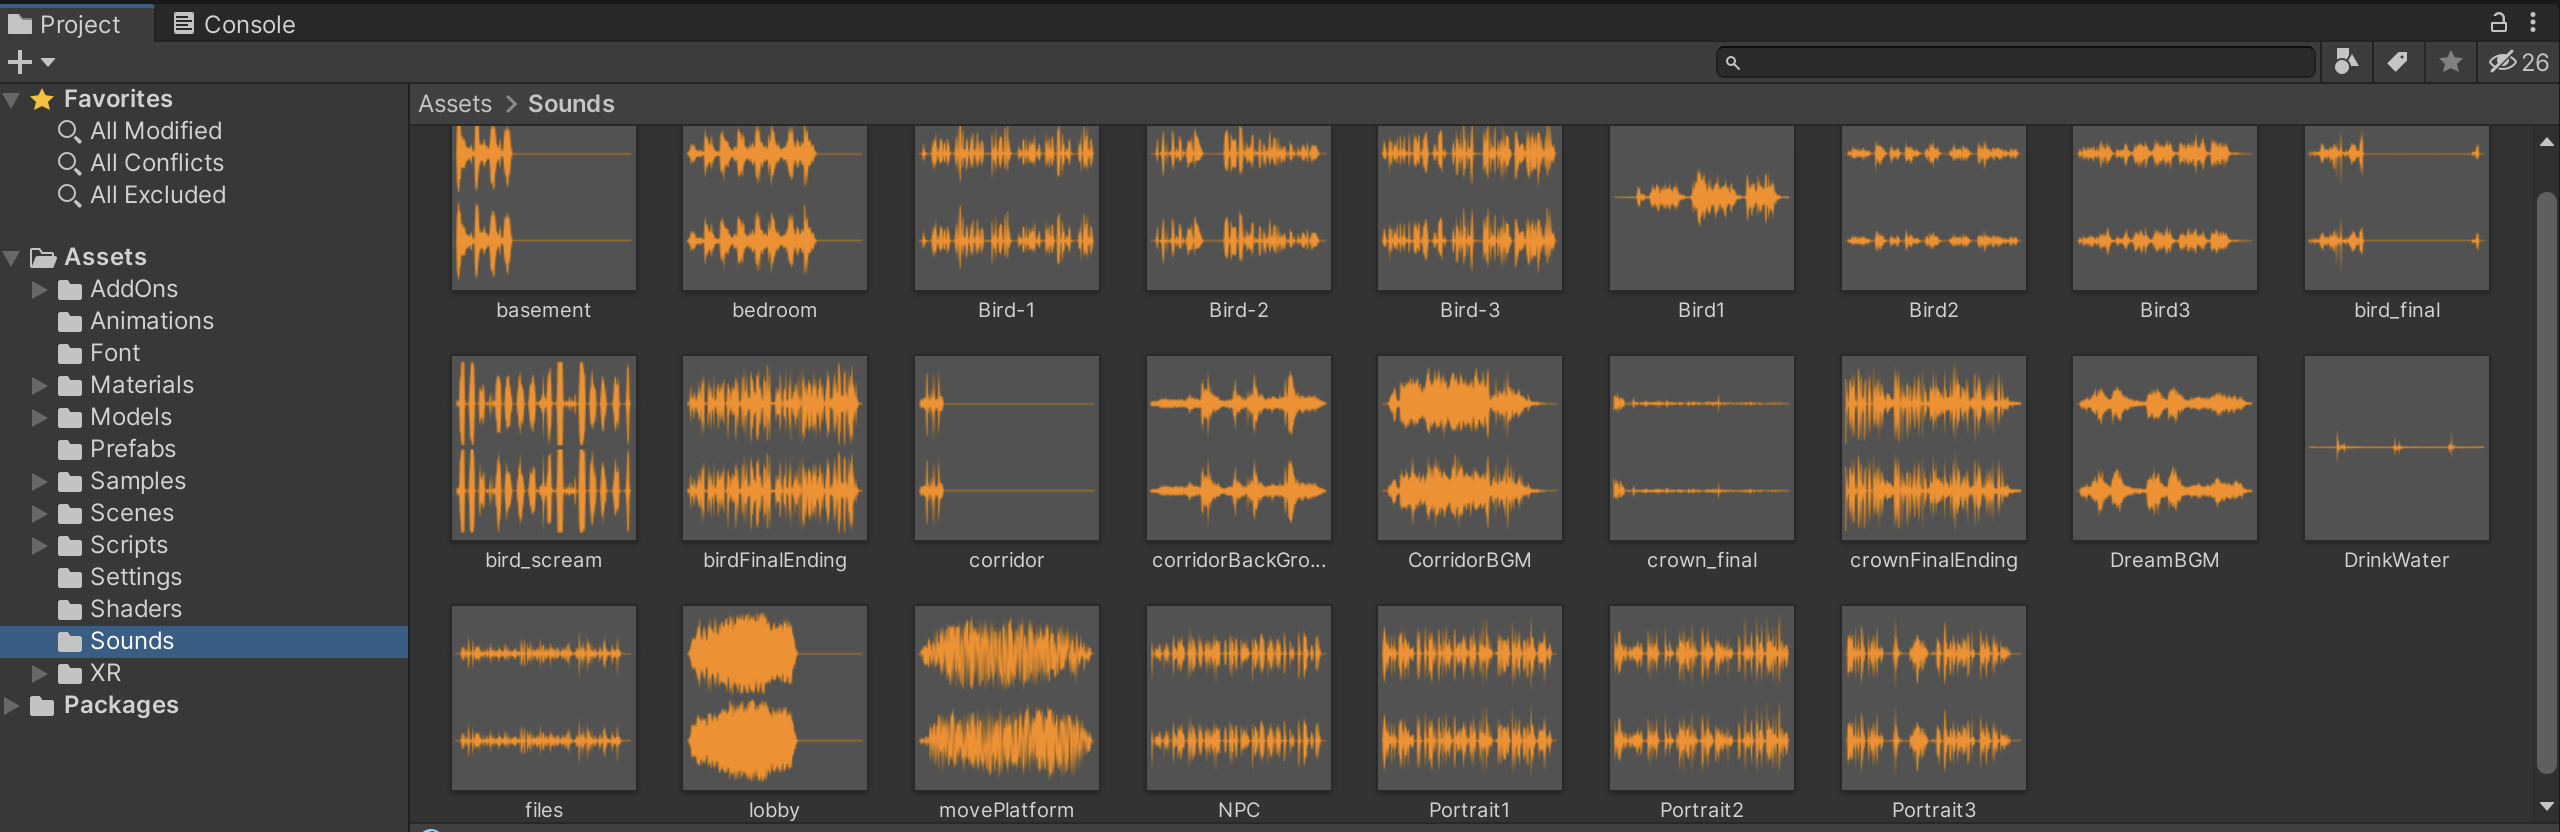Select All Excluded saved search
This screenshot has height=832, width=2560.
pyautogui.click(x=142, y=195)
